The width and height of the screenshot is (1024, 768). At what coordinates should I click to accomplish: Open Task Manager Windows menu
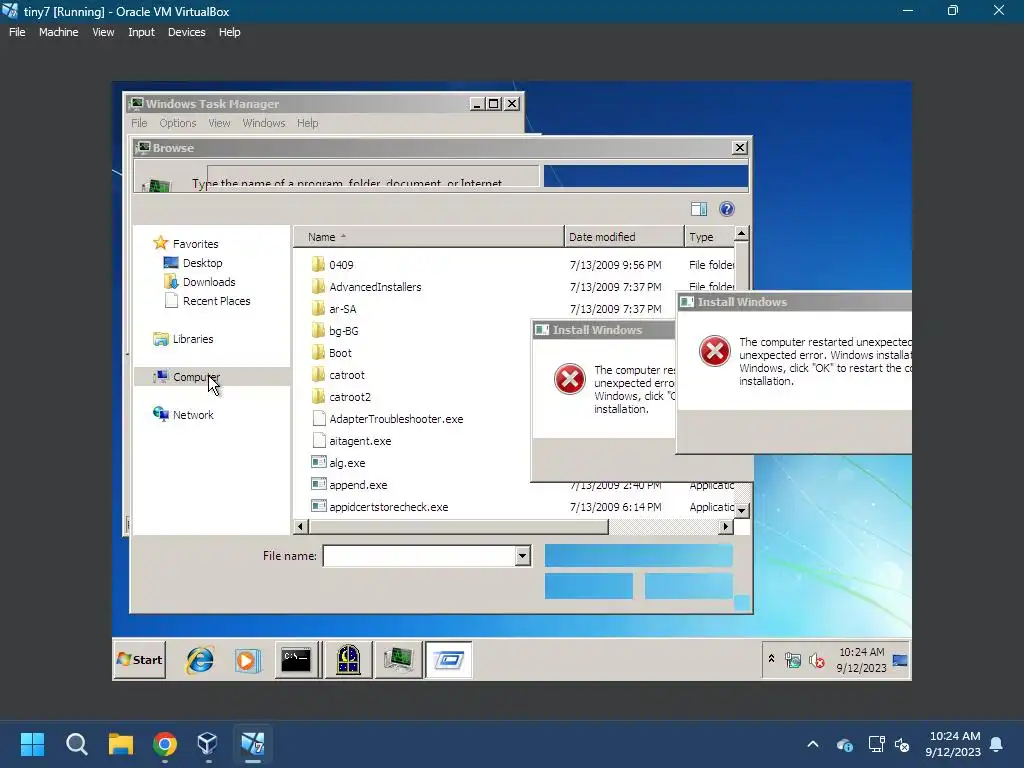click(264, 123)
